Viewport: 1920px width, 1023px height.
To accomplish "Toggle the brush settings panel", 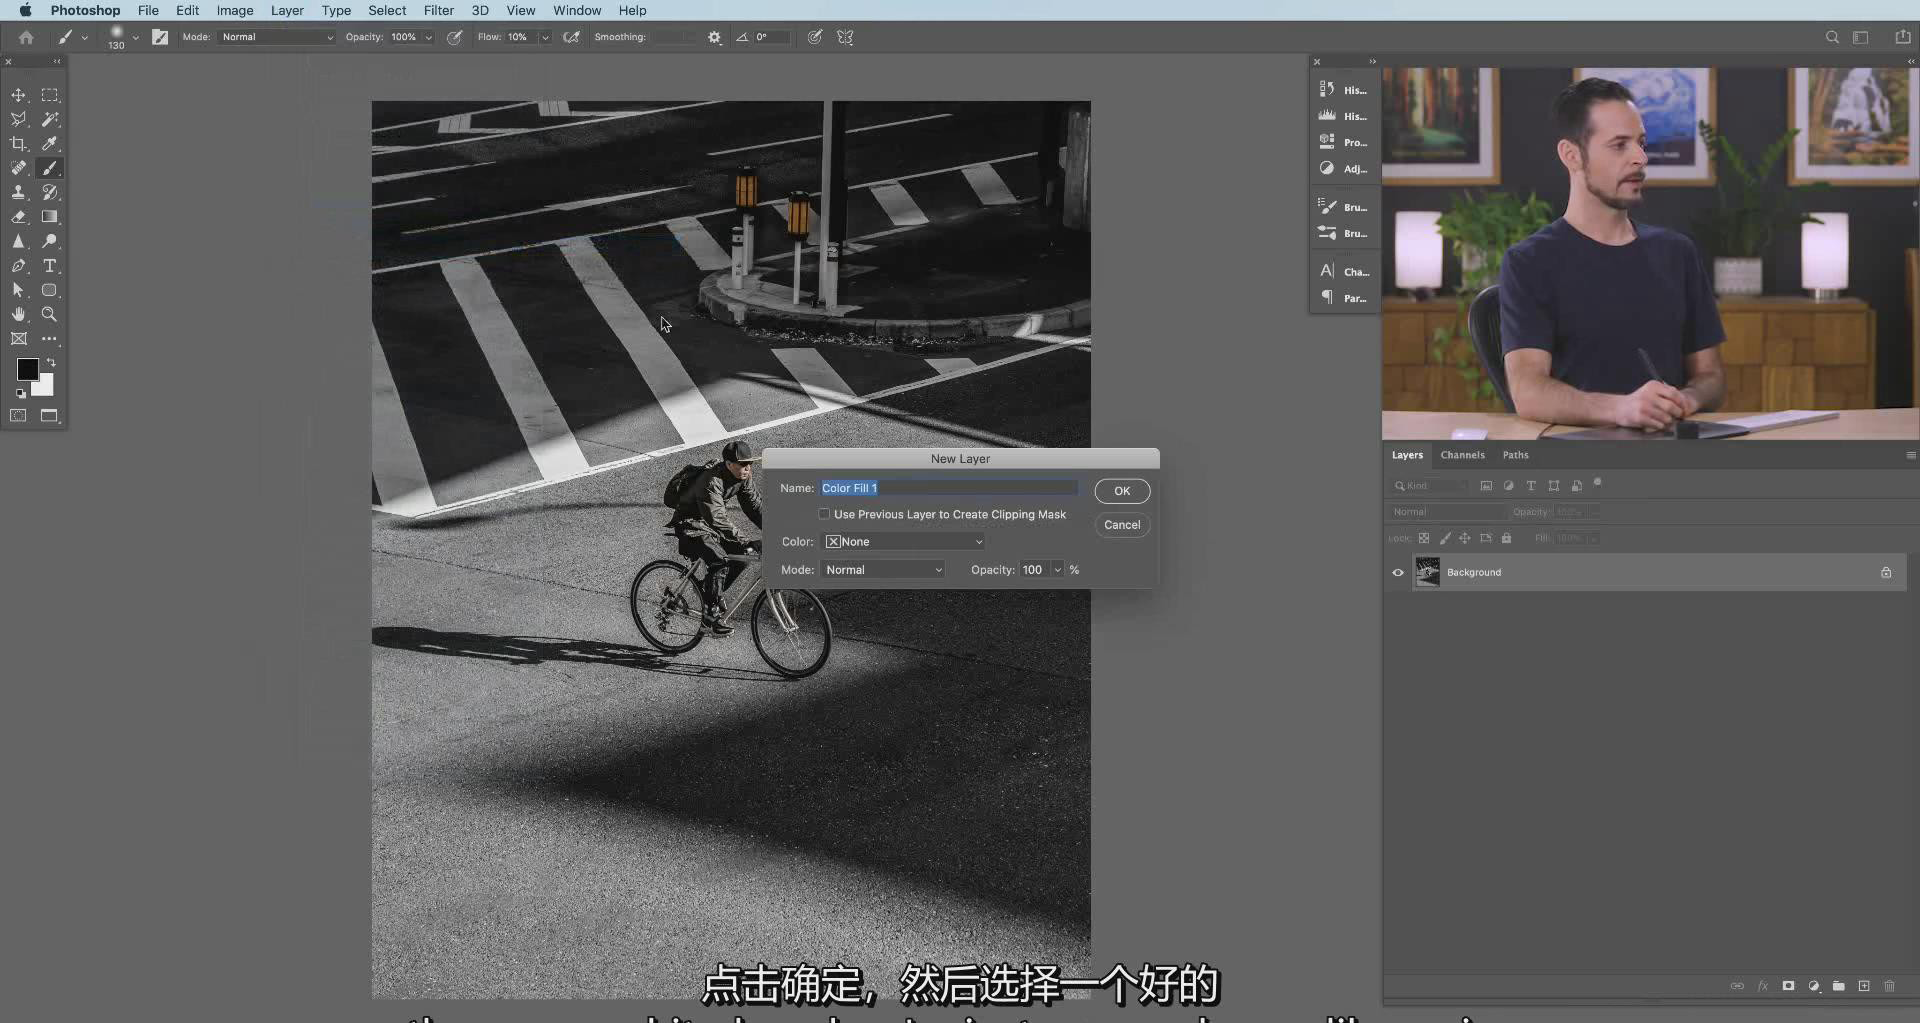I will tap(160, 37).
